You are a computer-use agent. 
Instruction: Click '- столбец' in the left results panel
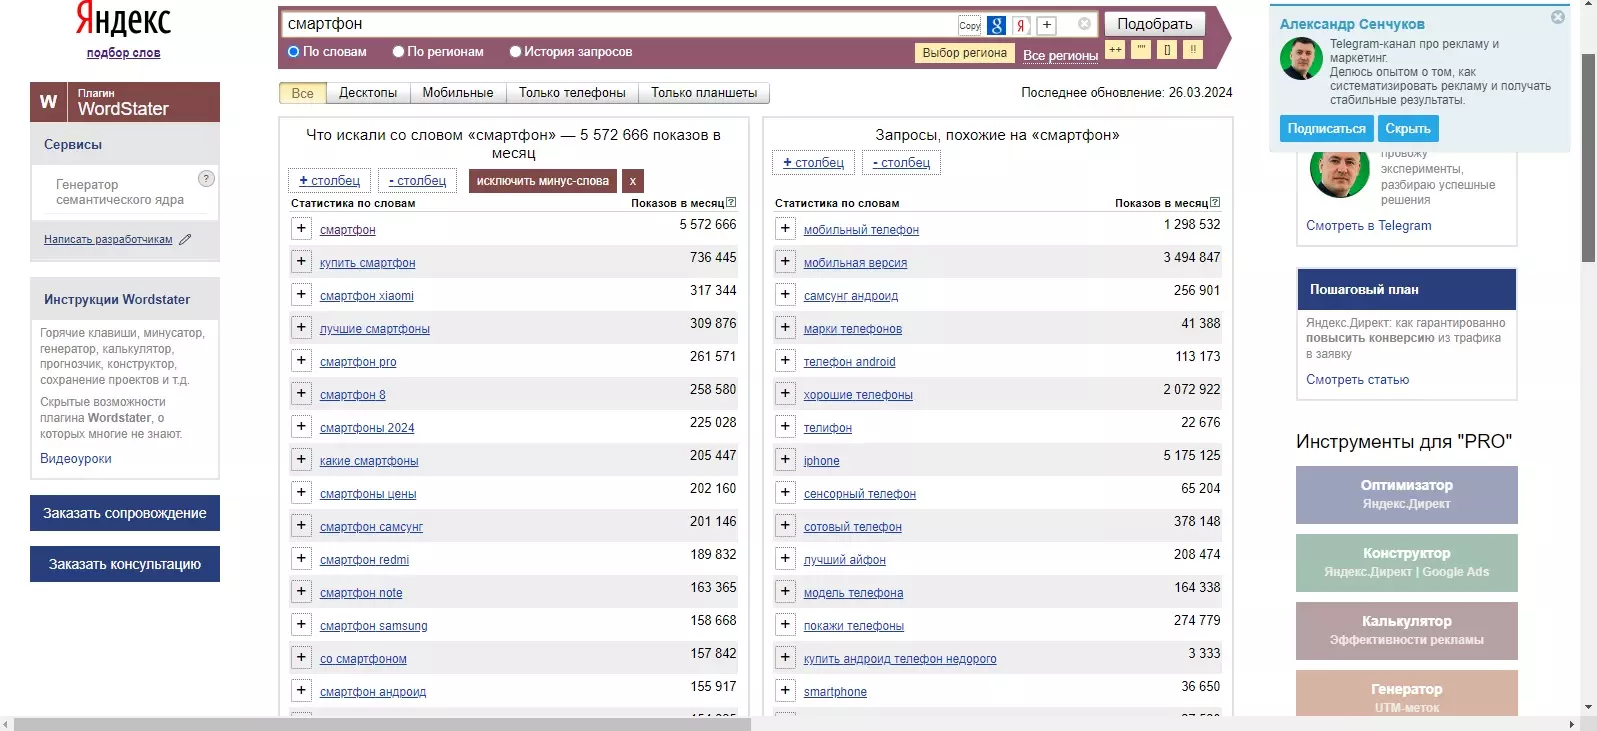click(x=417, y=181)
